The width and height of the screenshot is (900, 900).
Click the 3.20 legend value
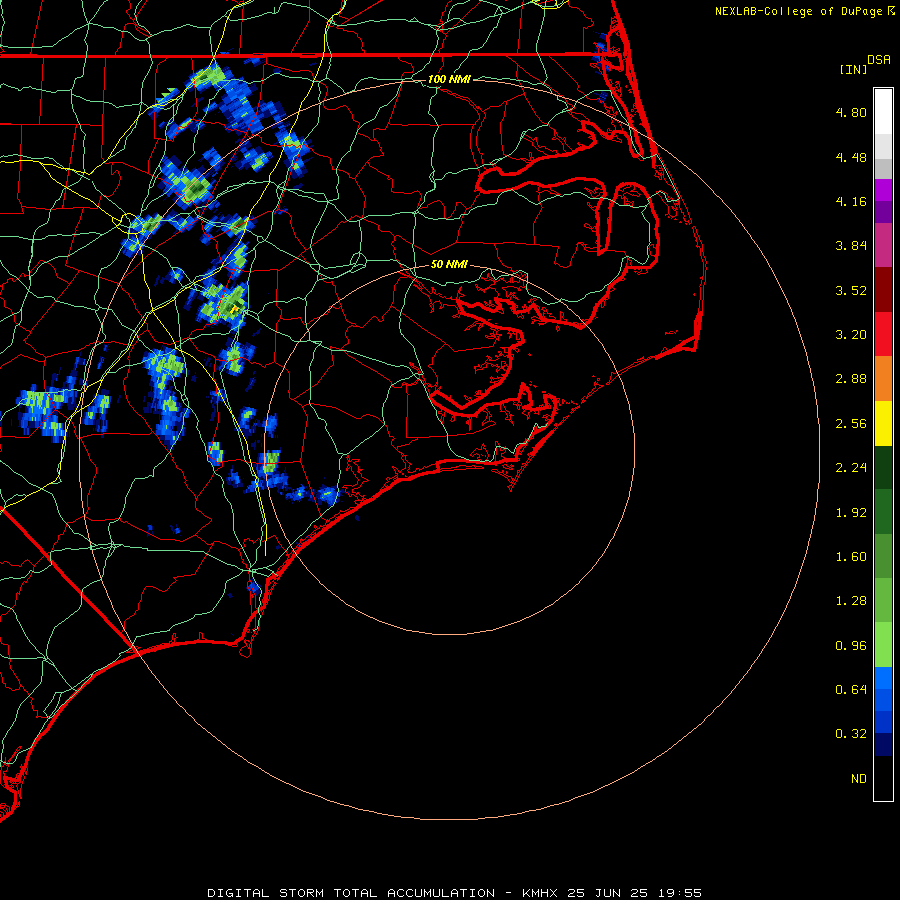[x=851, y=335]
